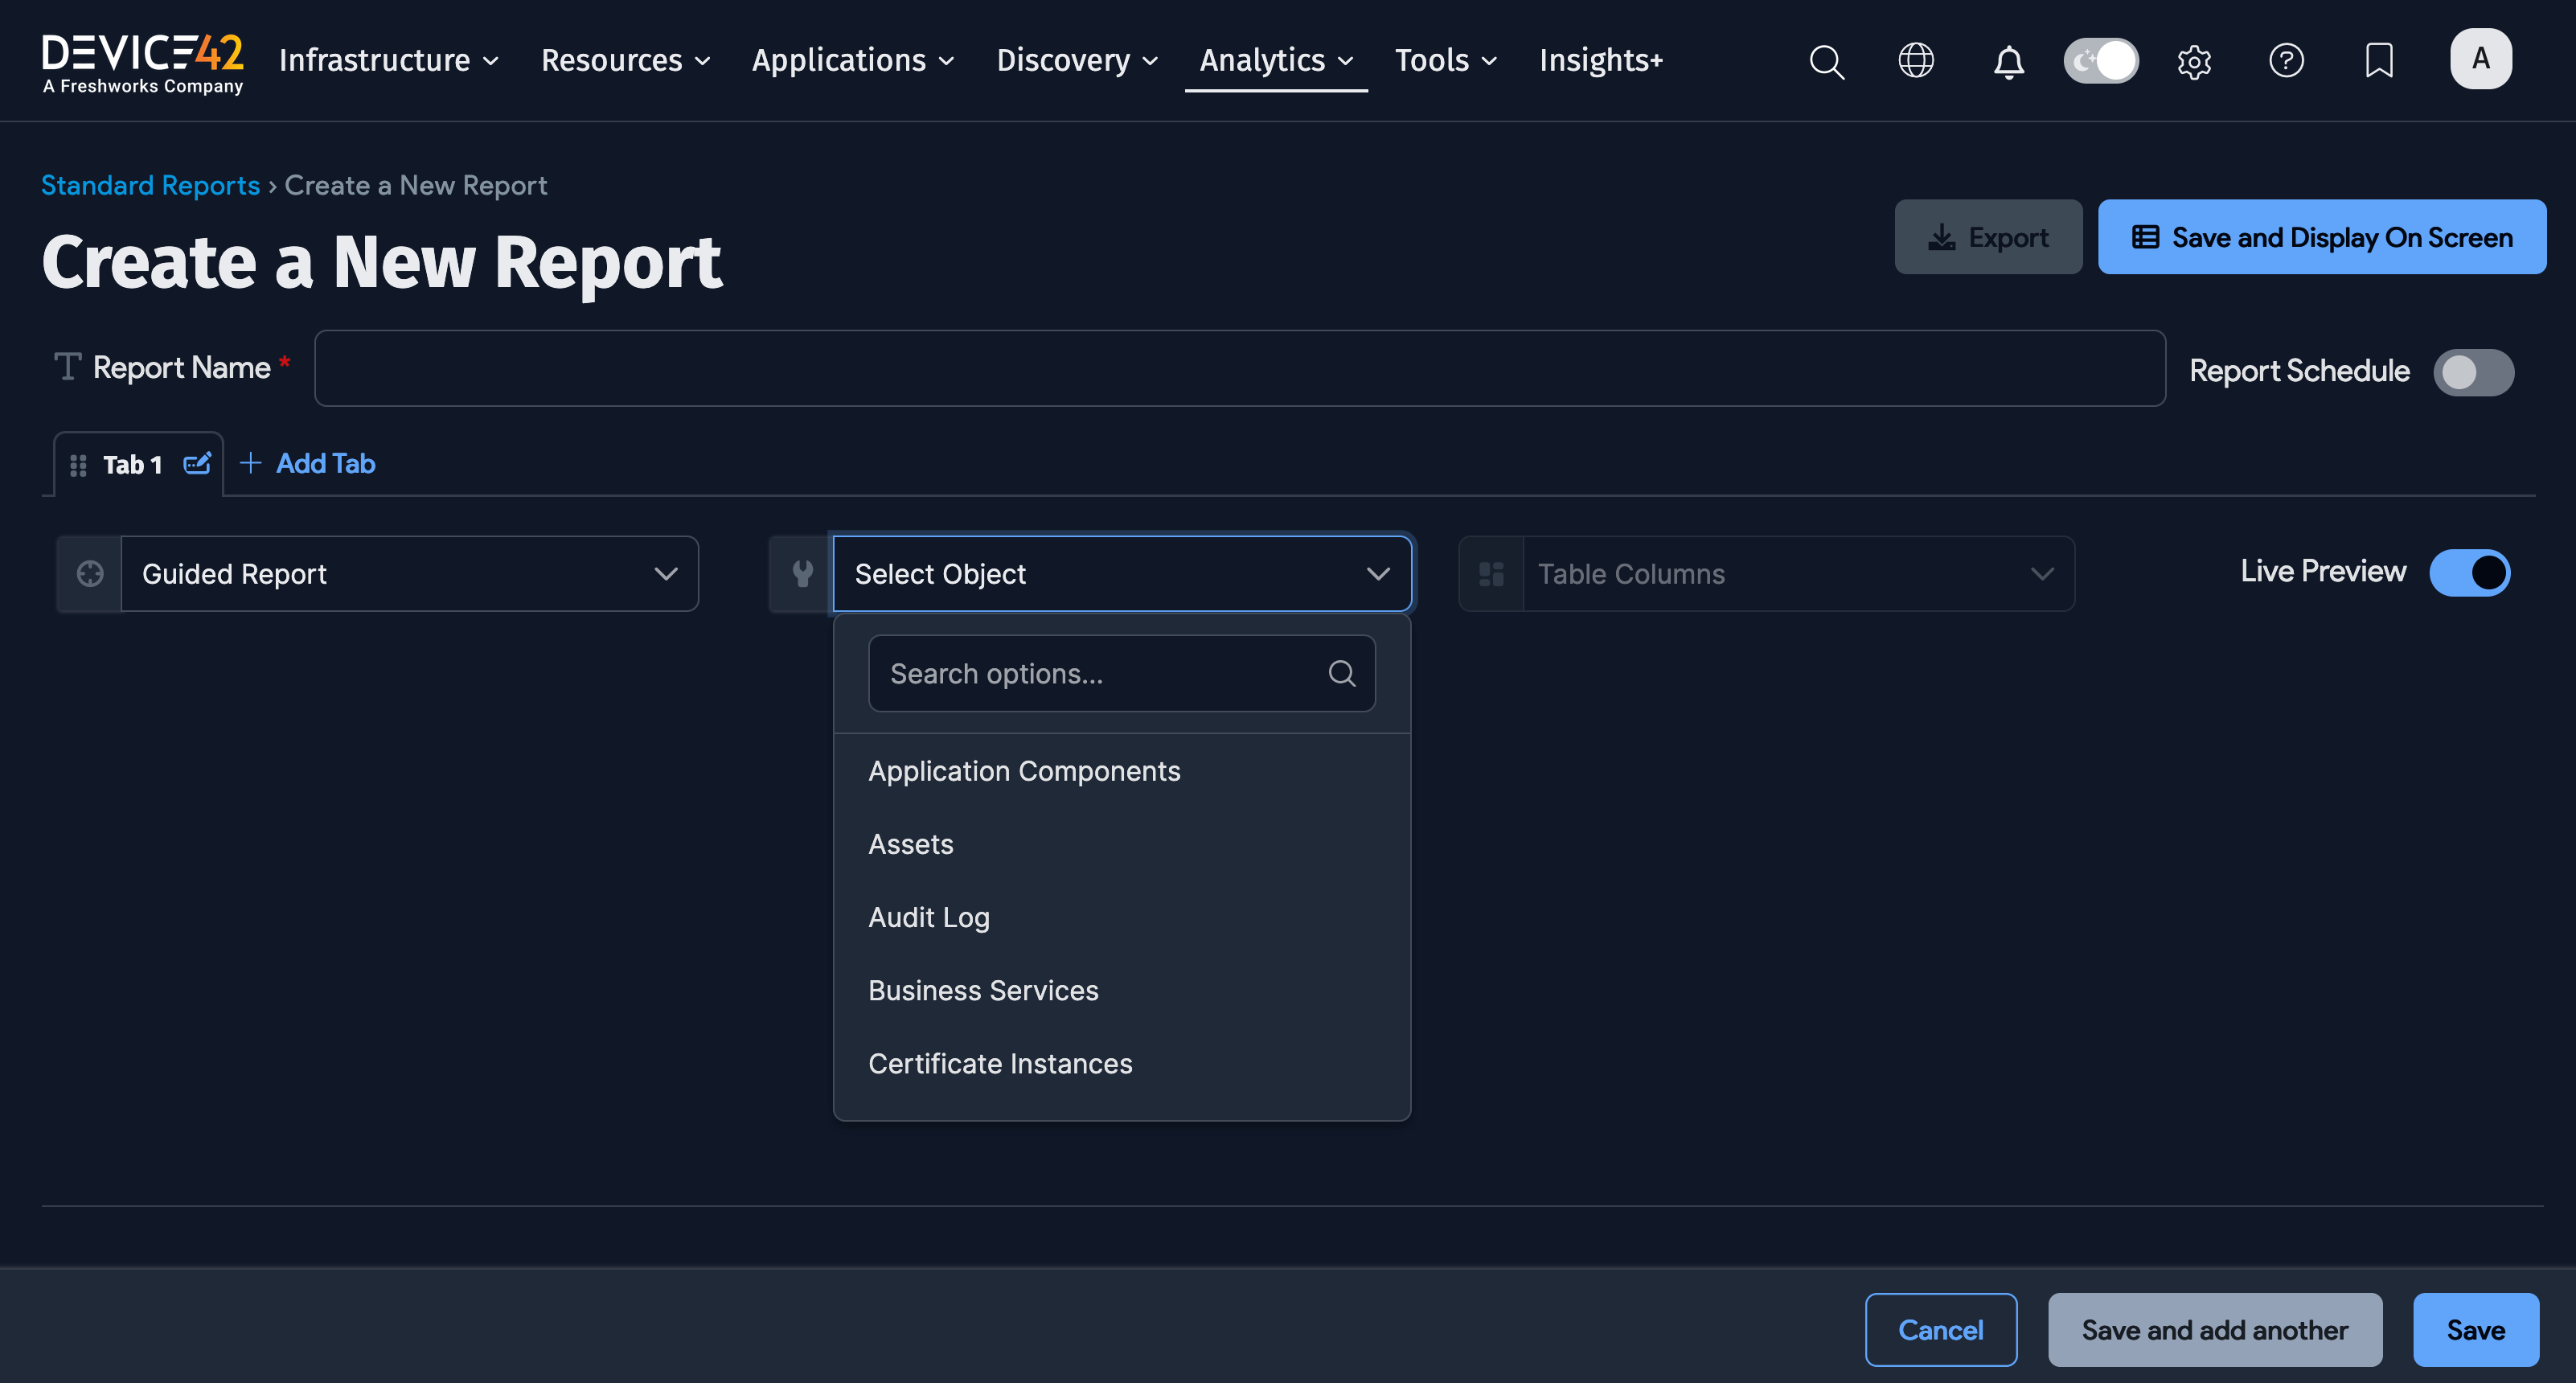
Task: Select Audit Log from the list
Action: [x=929, y=917]
